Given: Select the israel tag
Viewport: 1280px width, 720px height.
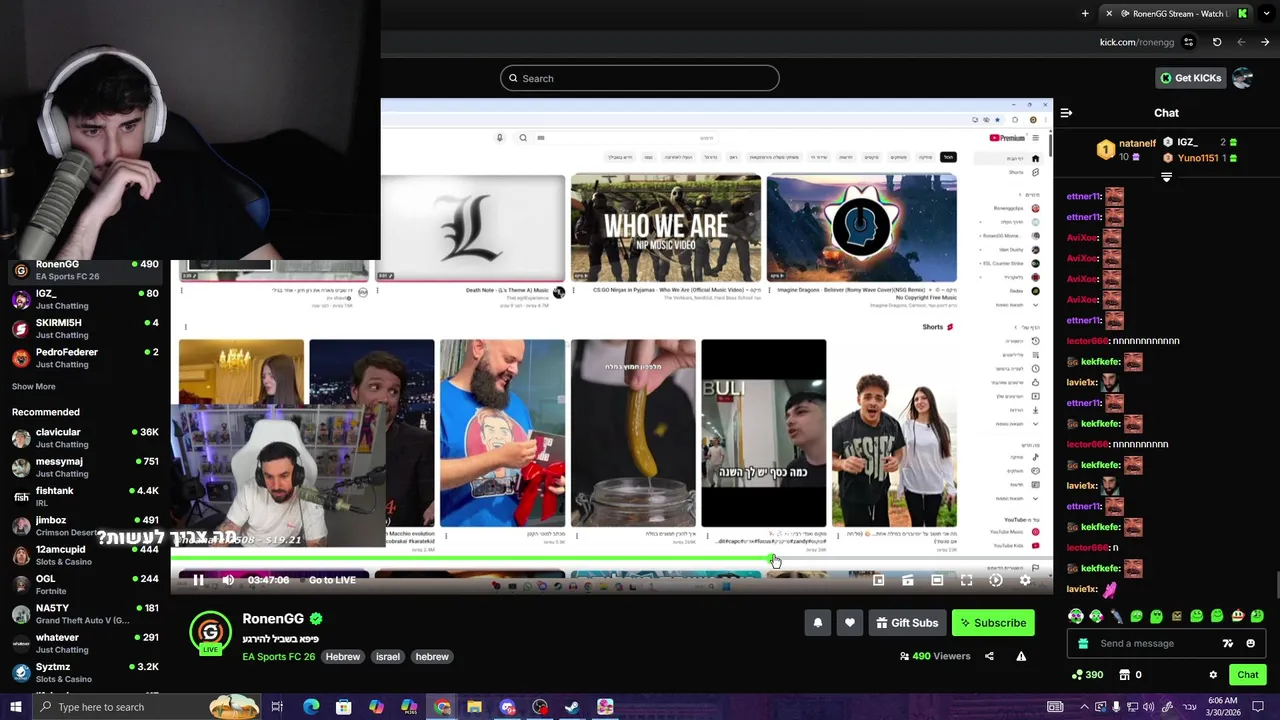Looking at the screenshot, I should 388,657.
